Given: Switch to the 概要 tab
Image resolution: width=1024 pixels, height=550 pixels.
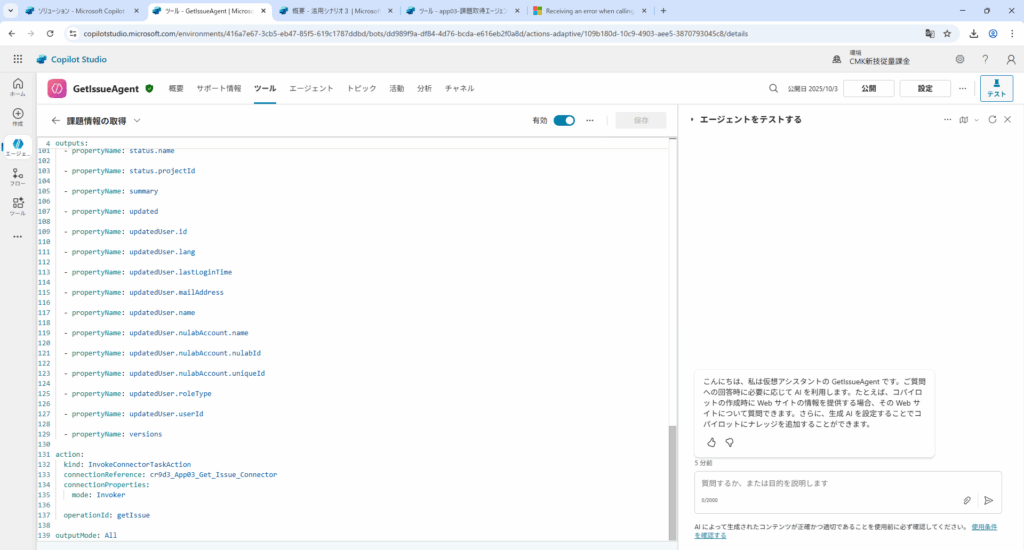Looking at the screenshot, I should pos(176,88).
